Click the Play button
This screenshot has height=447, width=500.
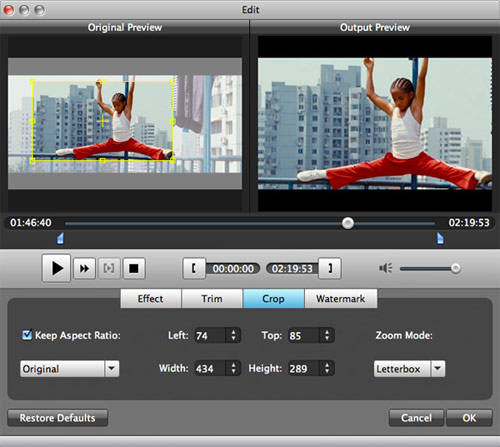[x=56, y=268]
